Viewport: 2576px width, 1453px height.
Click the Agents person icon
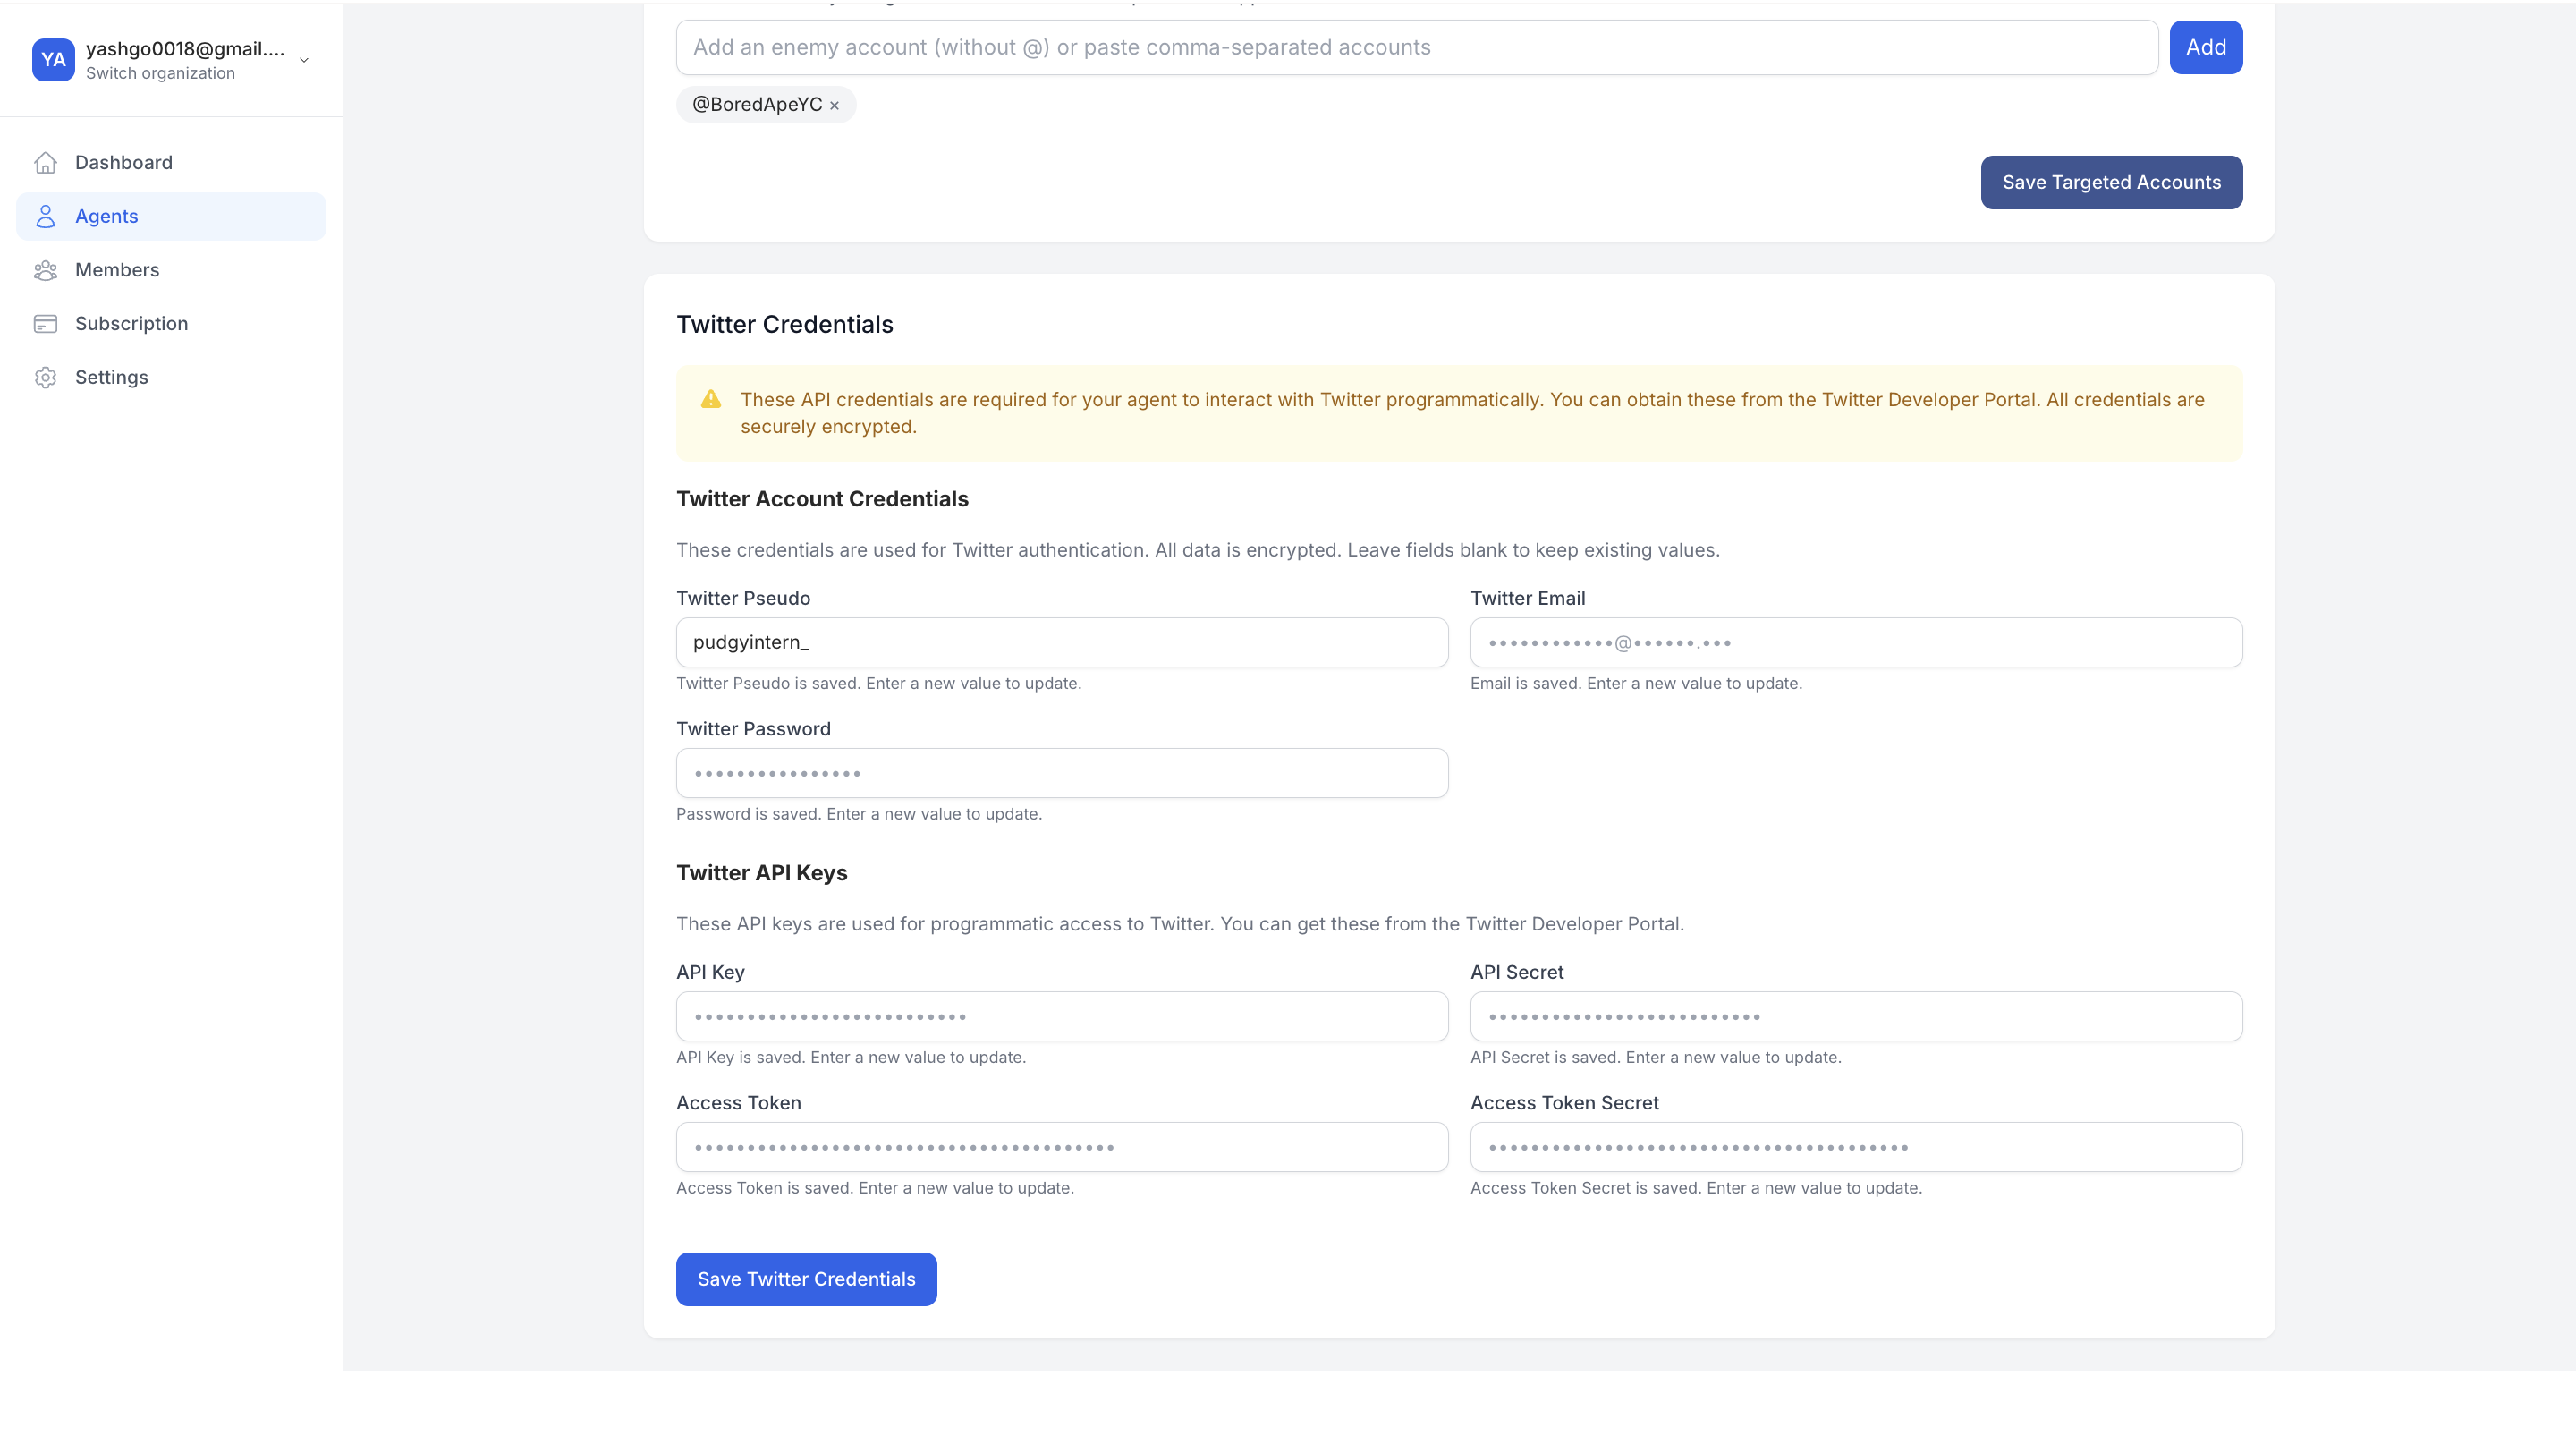tap(45, 217)
